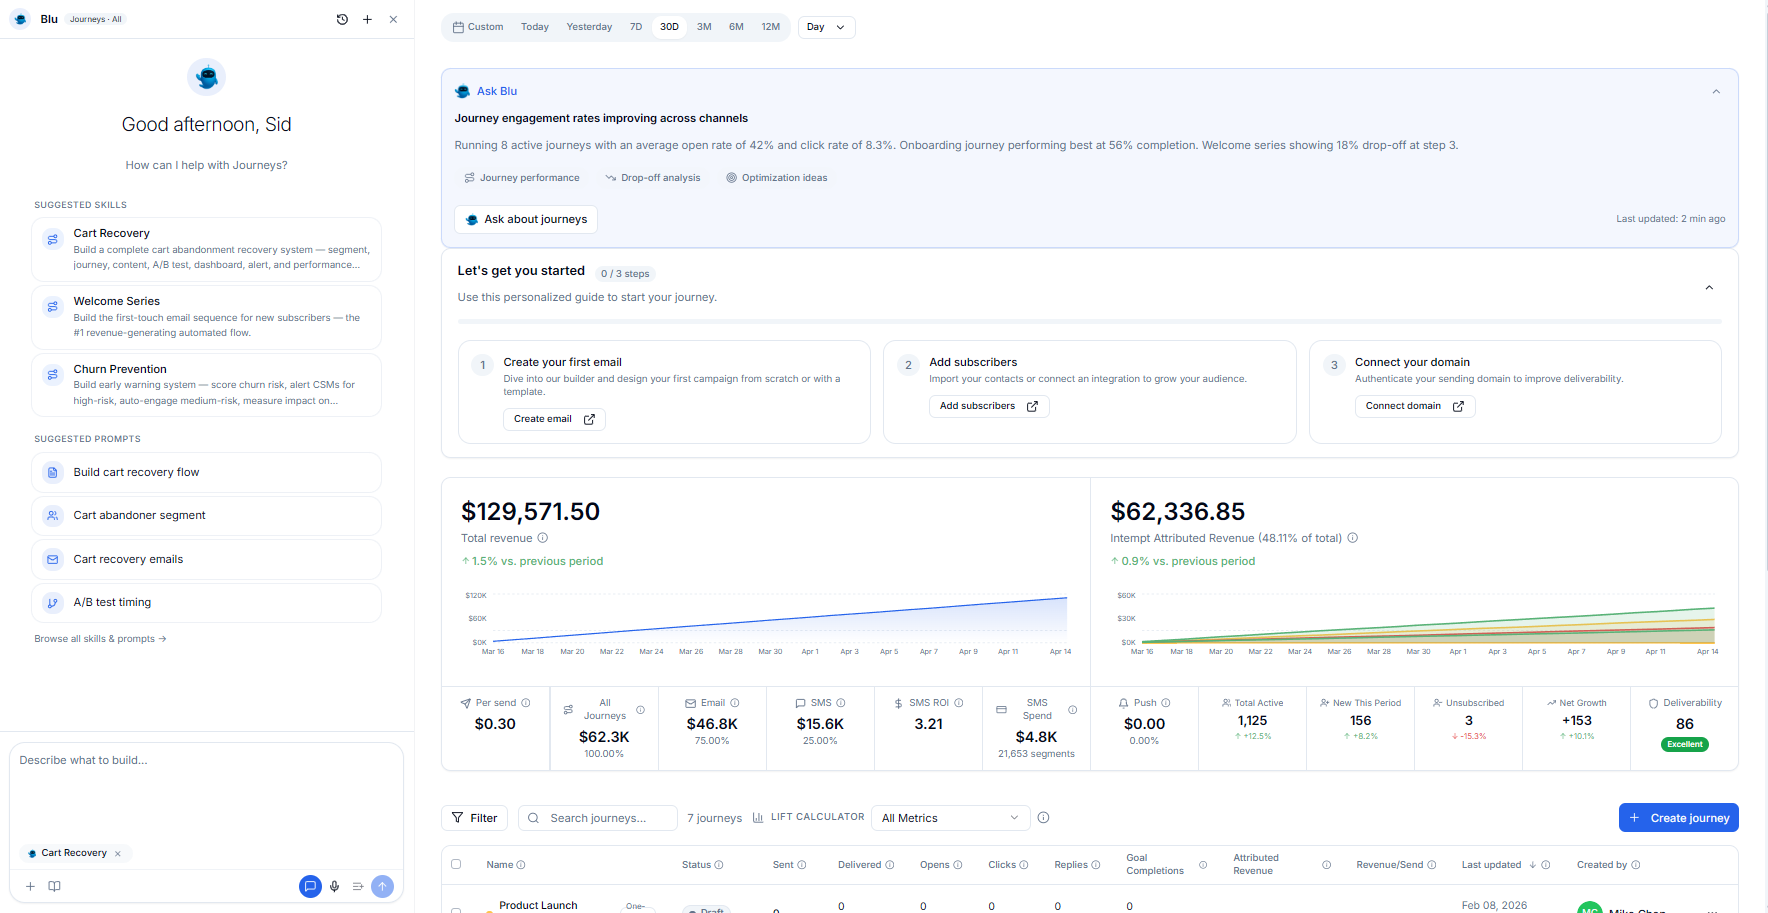Click the Deliverability score Excellent badge
Image resolution: width=1768 pixels, height=913 pixels.
point(1684,744)
